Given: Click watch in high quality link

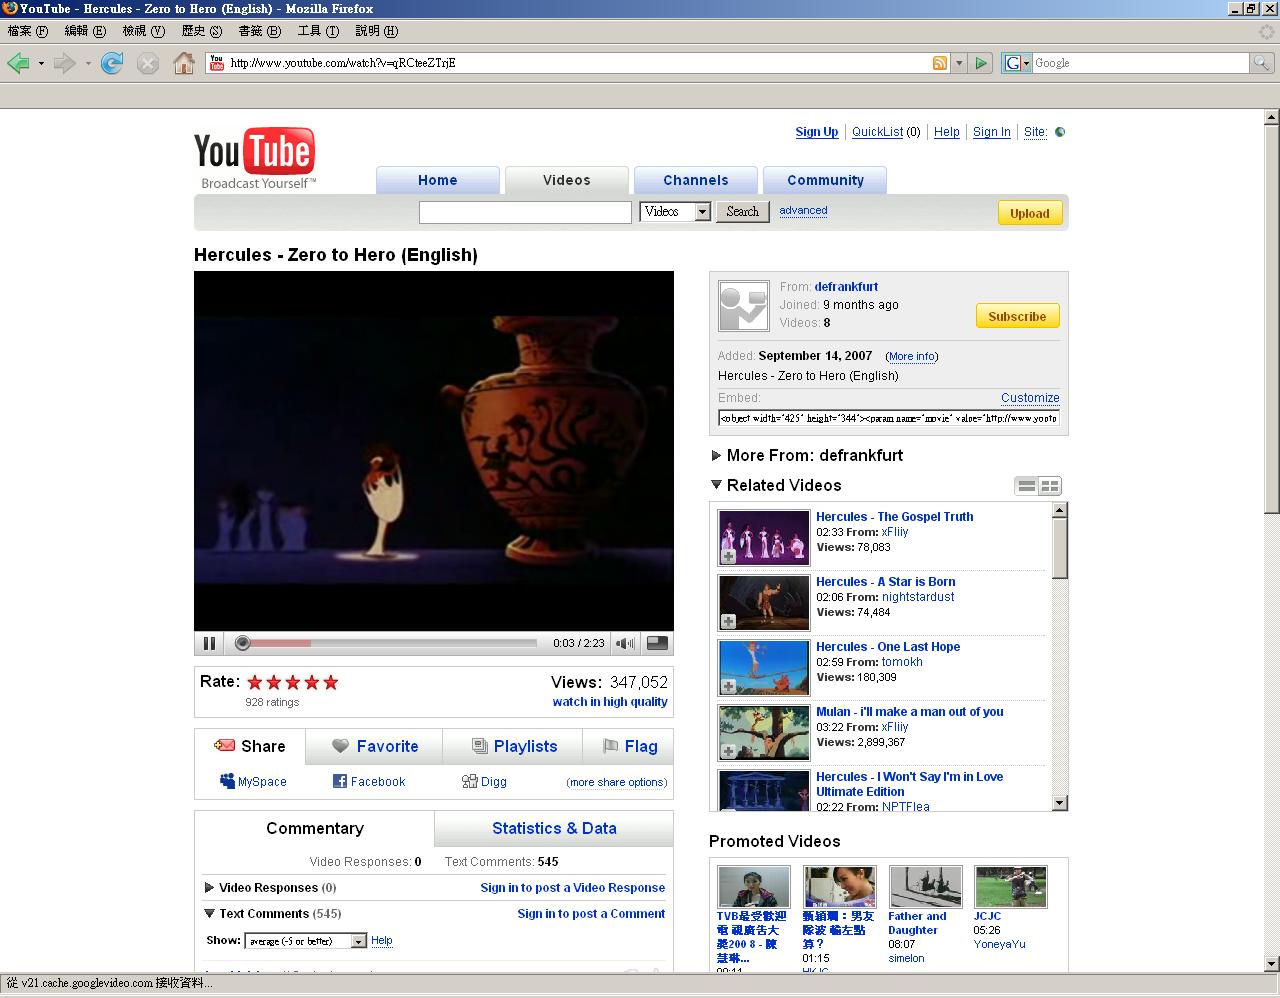Looking at the screenshot, I should (610, 702).
